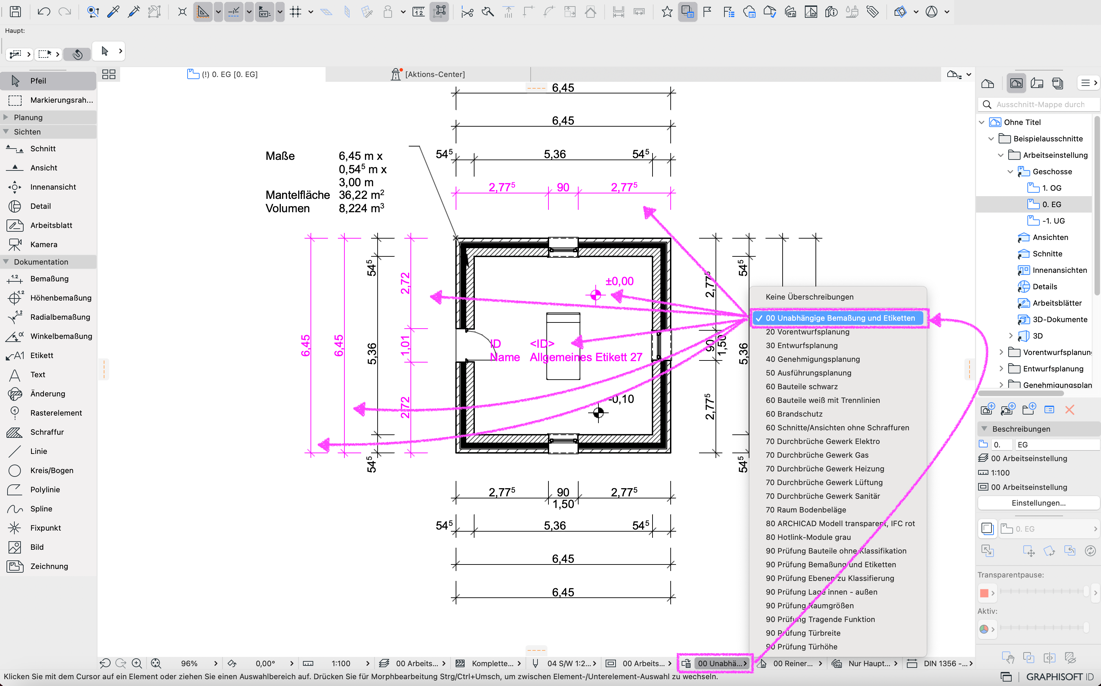Select the Pfeil arrow tool
The image size is (1101, 686).
pos(48,81)
